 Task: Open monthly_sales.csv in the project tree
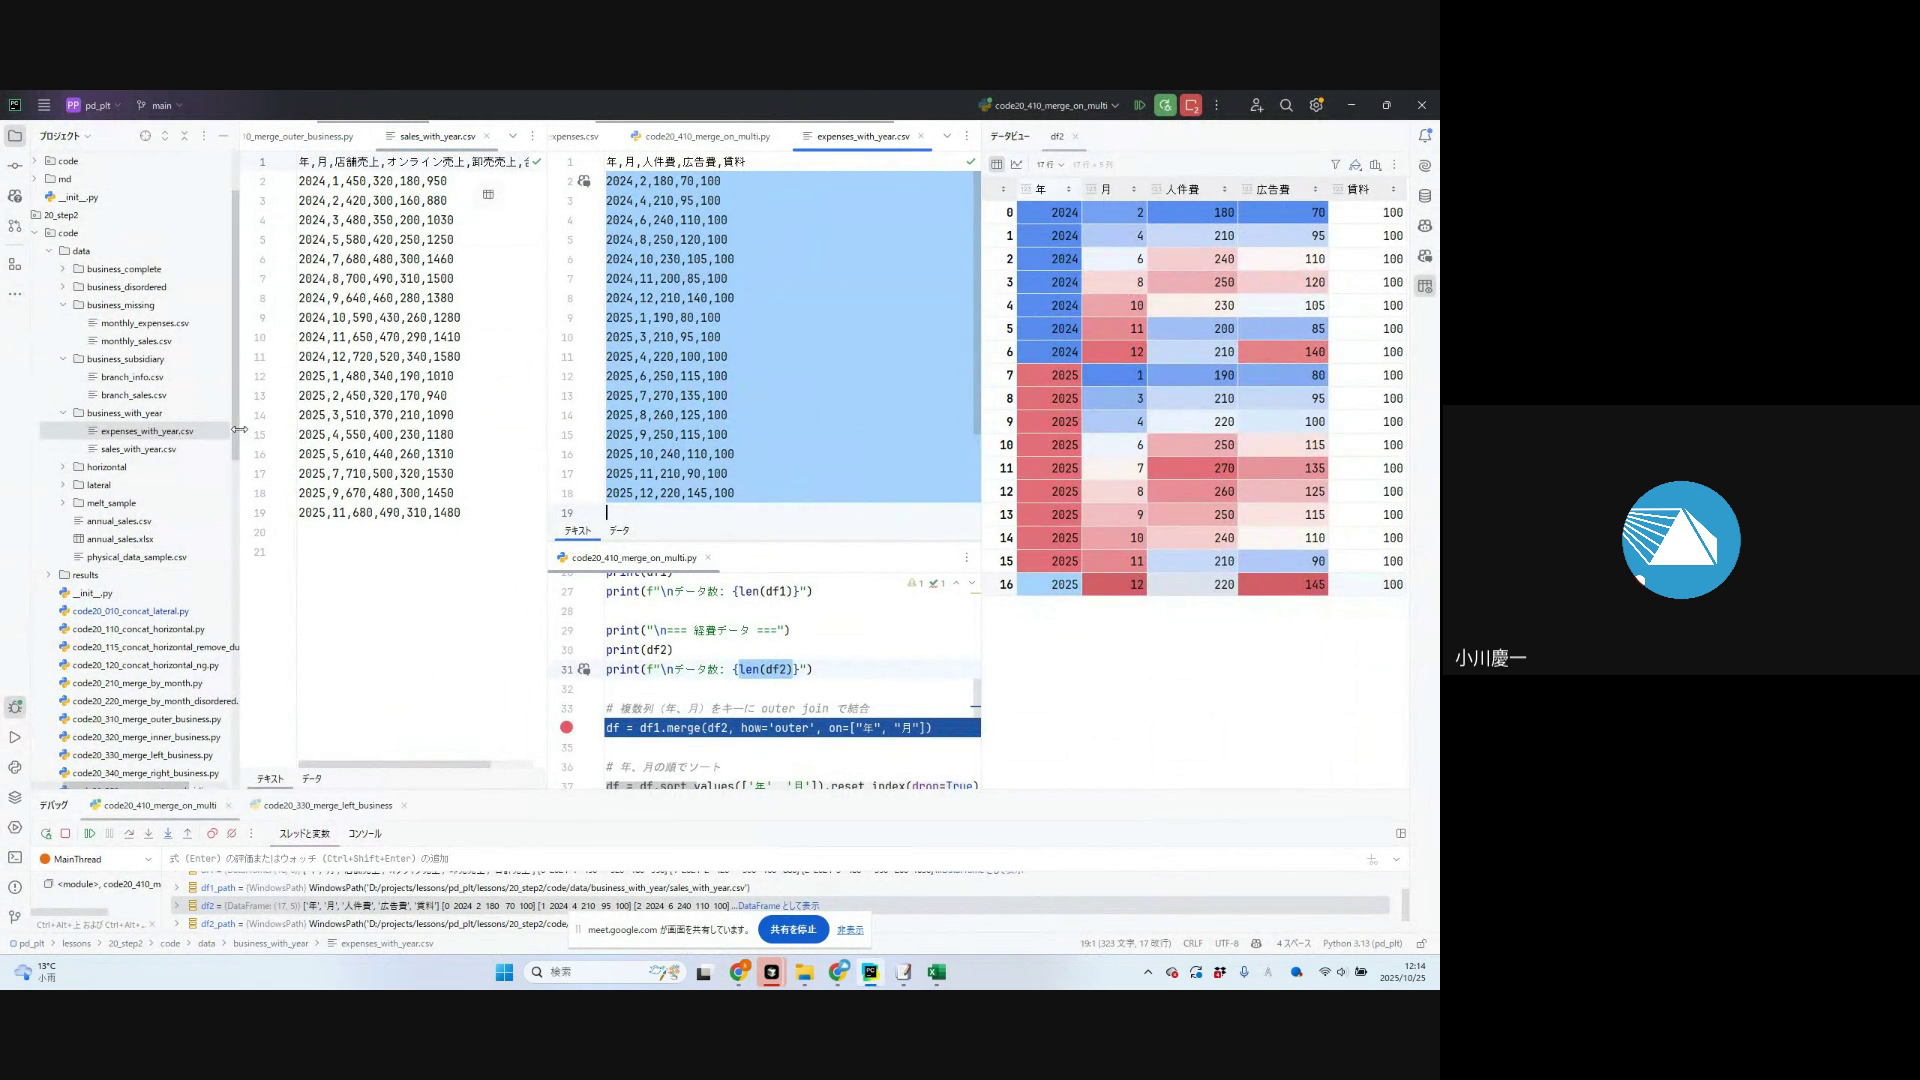coord(136,341)
